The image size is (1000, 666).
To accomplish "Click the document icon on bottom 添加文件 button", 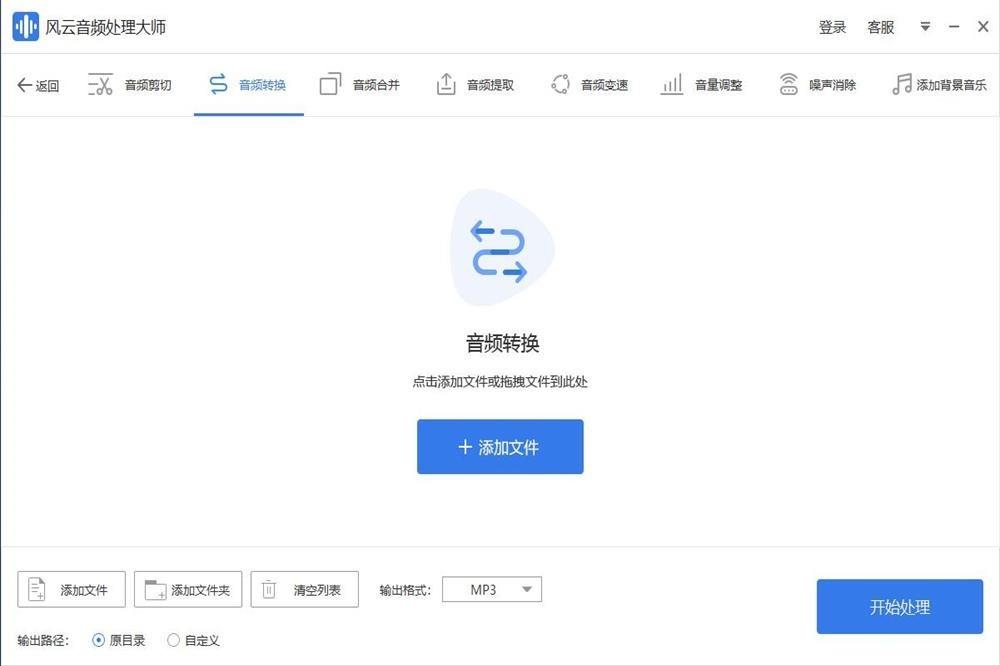I will (37, 589).
